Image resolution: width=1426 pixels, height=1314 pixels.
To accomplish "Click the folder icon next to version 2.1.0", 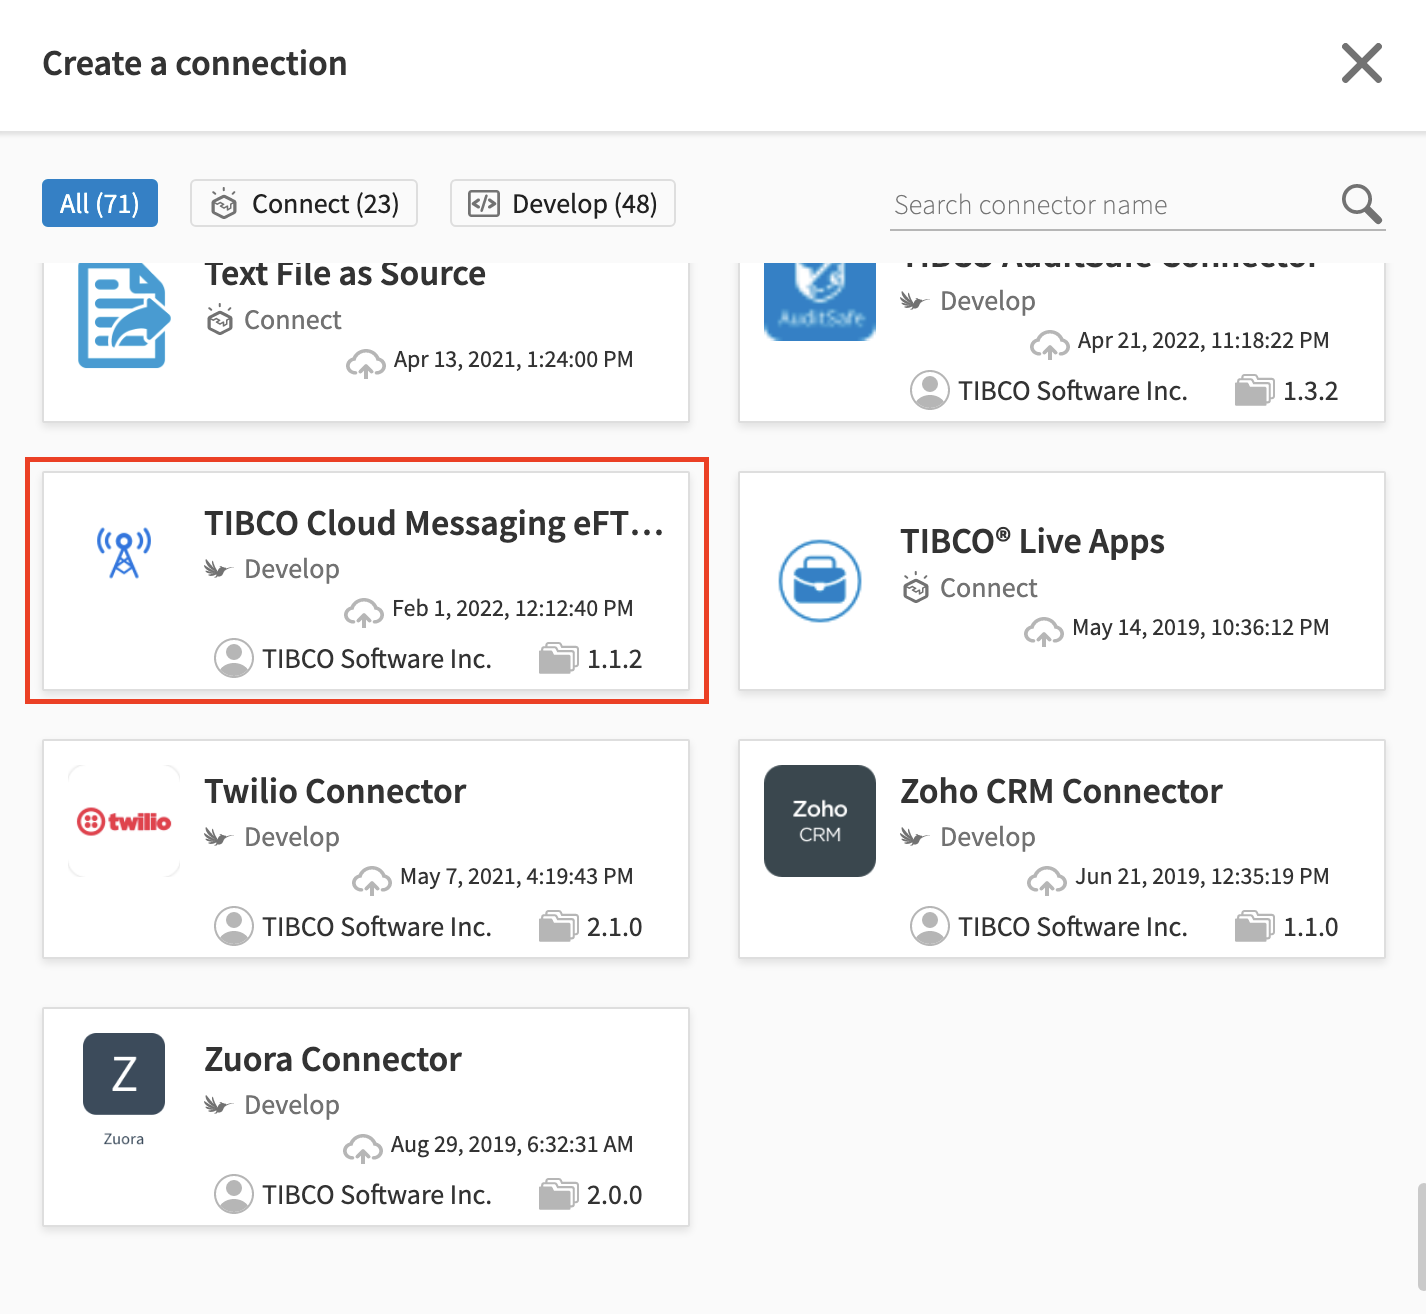I will pyautogui.click(x=558, y=926).
